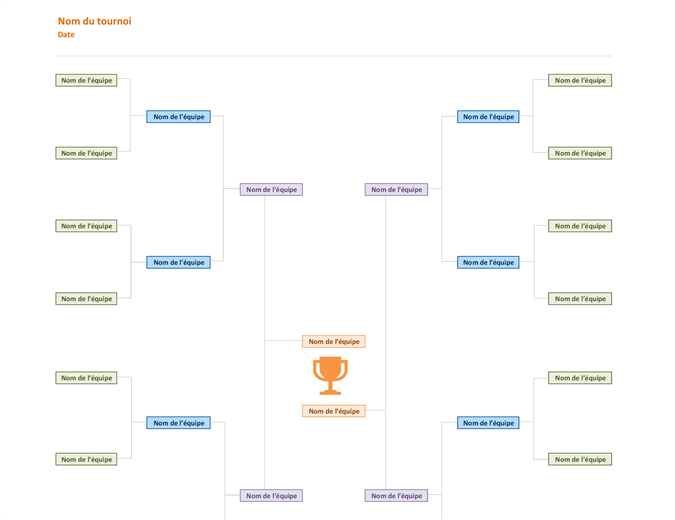Screen dimensions: 675x520
Task: Select the orange finalist box below the trophy
Action: click(334, 411)
